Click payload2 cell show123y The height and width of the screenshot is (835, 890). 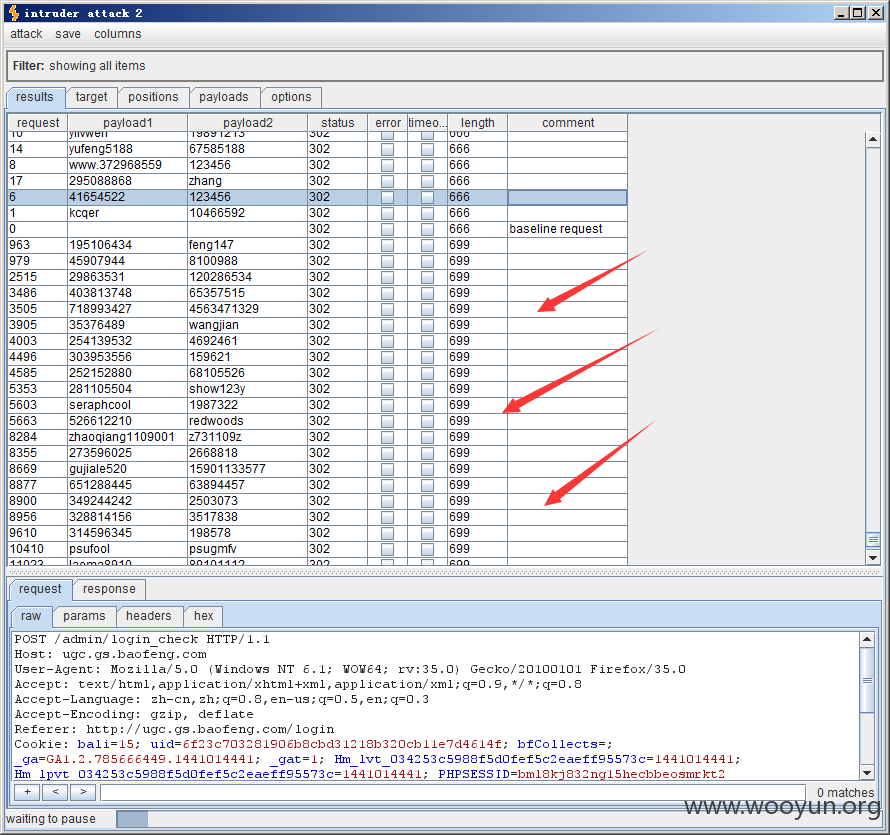pos(247,389)
